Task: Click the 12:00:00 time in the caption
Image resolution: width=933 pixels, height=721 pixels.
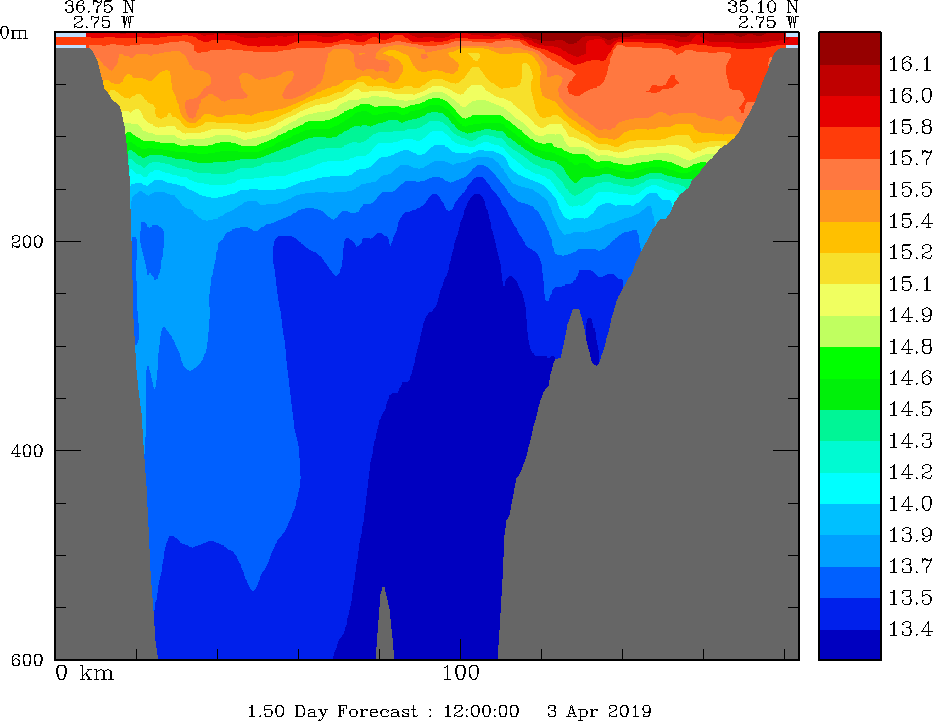Action: [481, 711]
